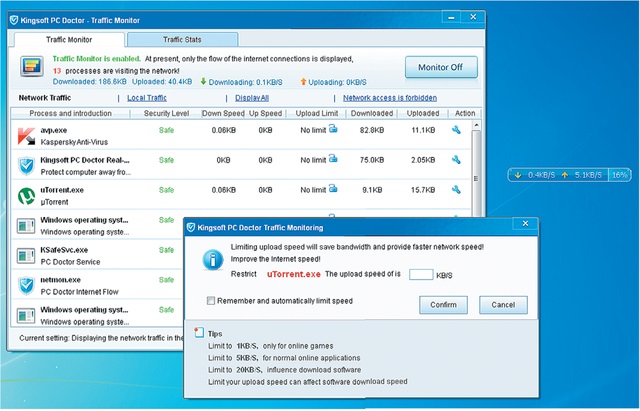
Task: Click the orange Uploading arrow icon
Action: point(303,82)
